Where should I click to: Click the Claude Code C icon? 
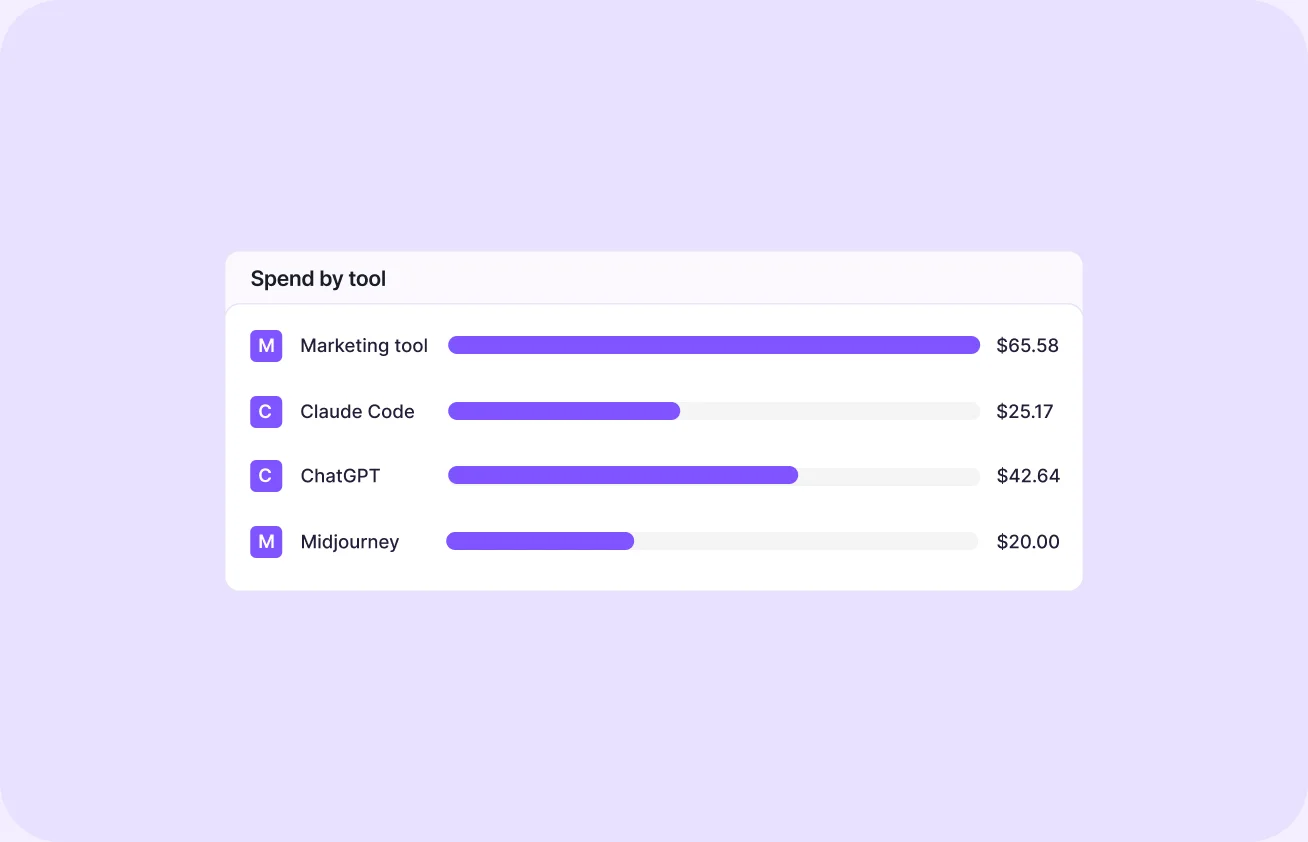266,412
